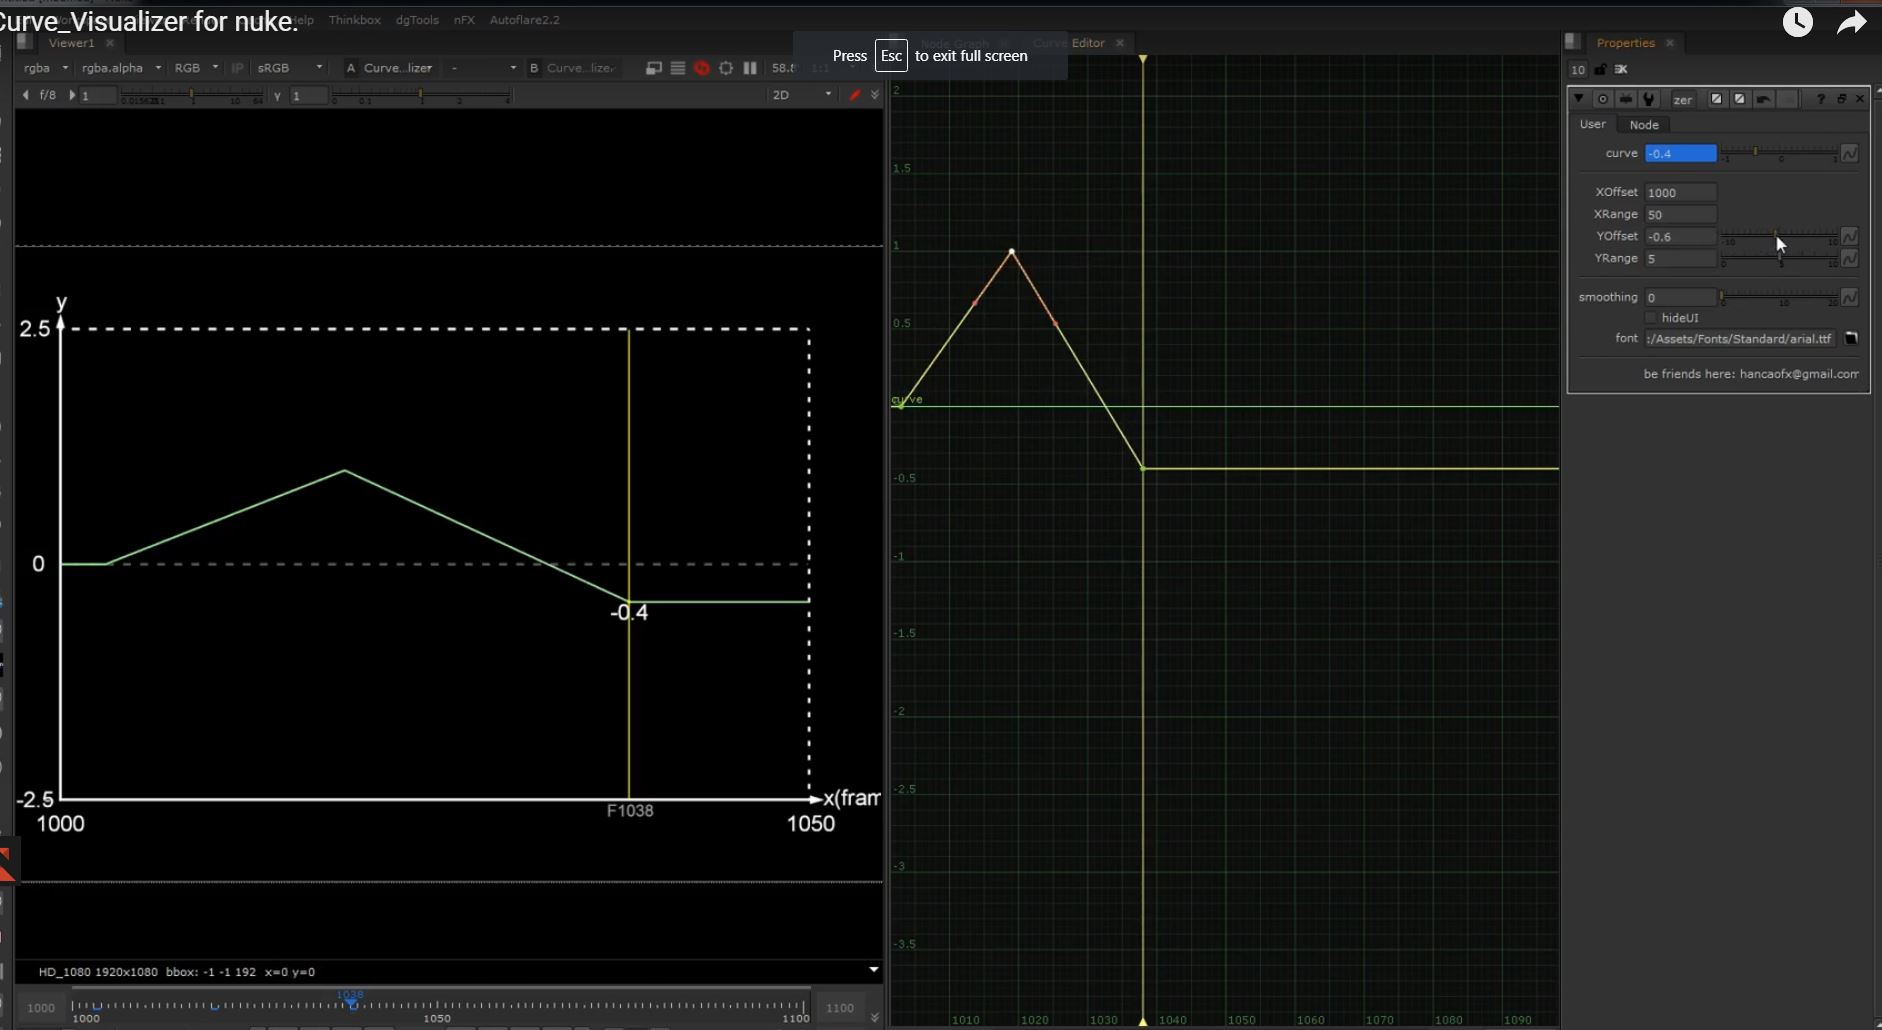This screenshot has width=1882, height=1030.
Task: Click the YOffset animation menu icon
Action: (x=1849, y=236)
